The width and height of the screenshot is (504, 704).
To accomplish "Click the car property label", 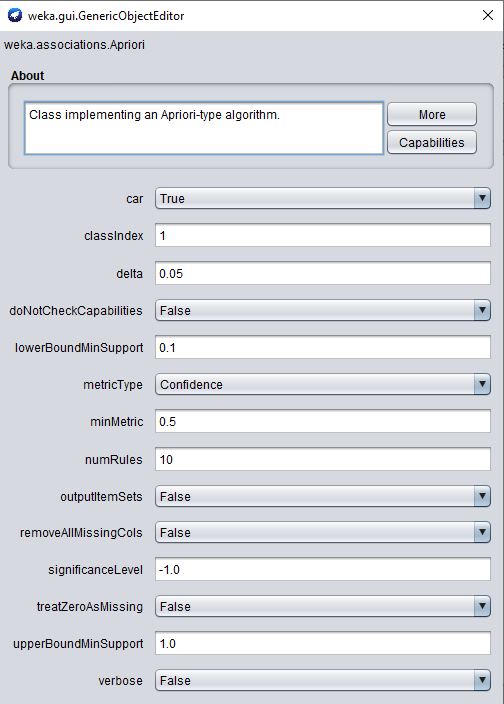I will [x=135, y=199].
